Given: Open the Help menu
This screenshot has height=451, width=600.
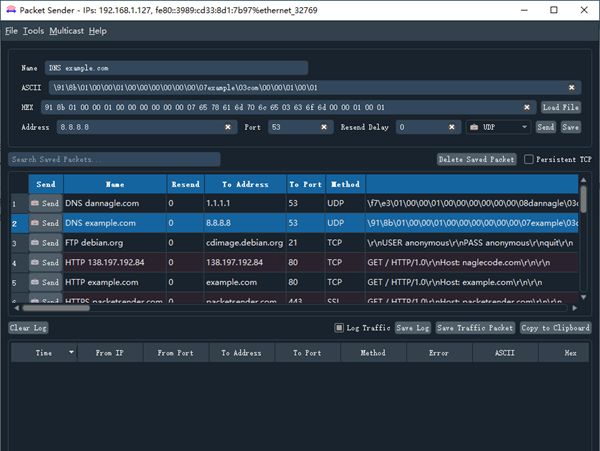Looking at the screenshot, I should pos(98,31).
